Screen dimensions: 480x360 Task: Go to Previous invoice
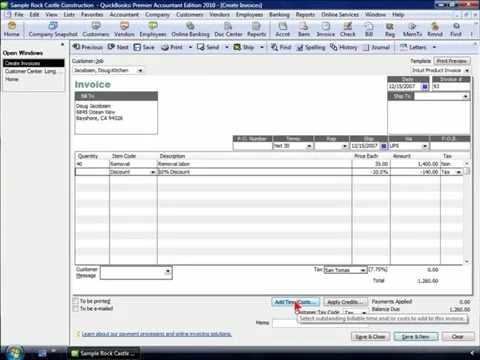point(88,47)
